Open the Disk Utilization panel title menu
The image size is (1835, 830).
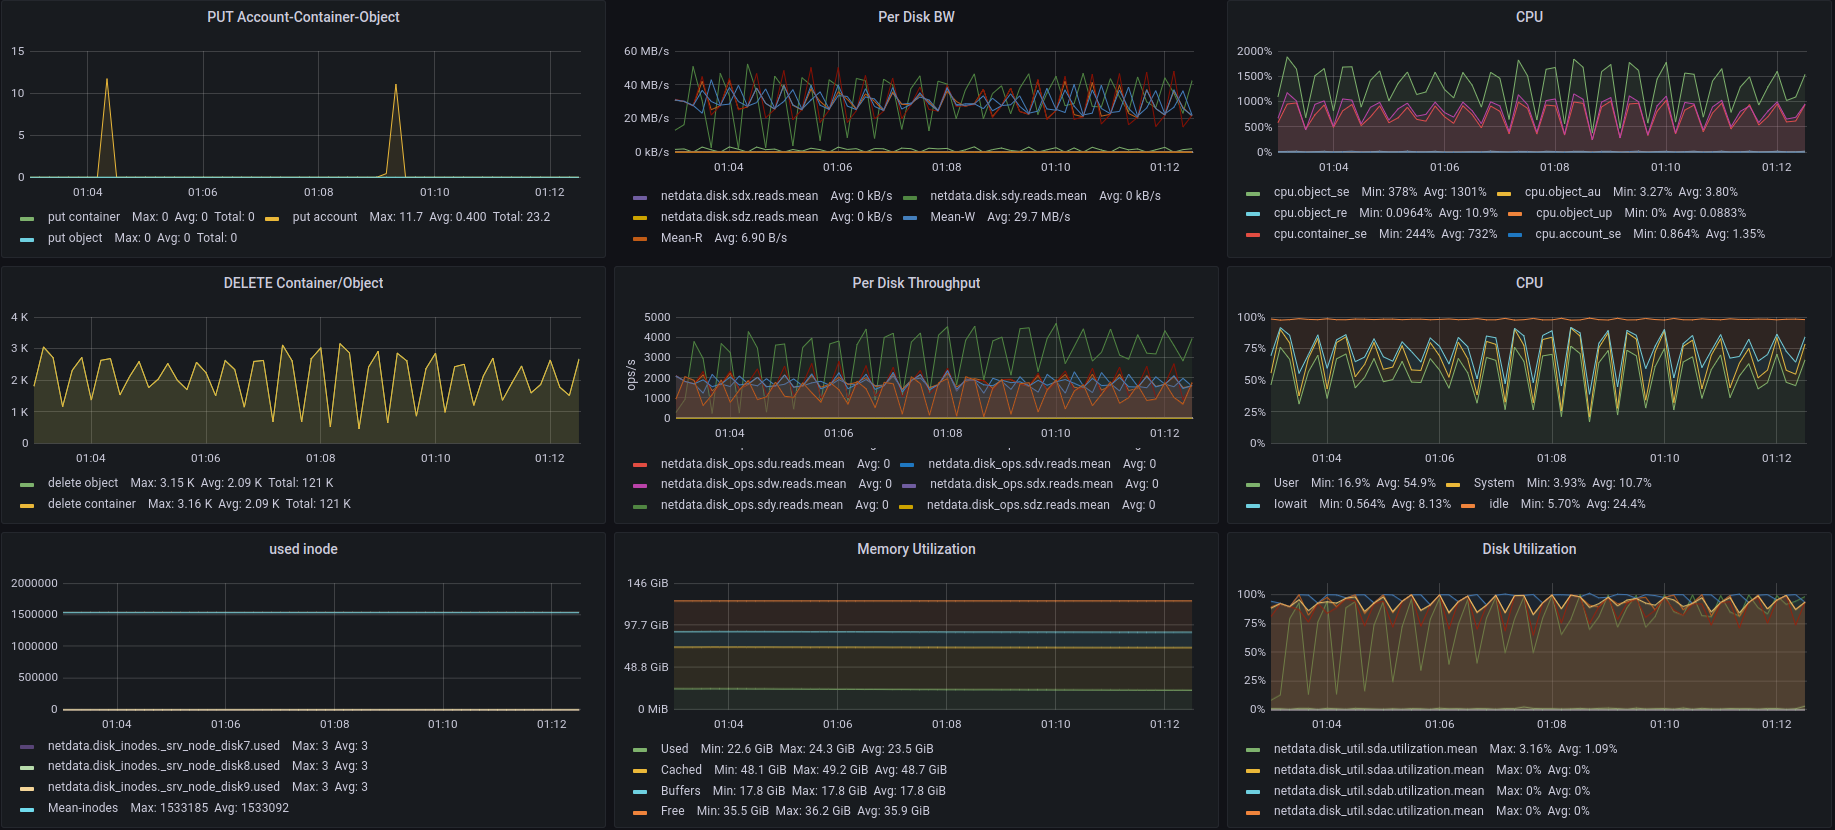coord(1528,549)
